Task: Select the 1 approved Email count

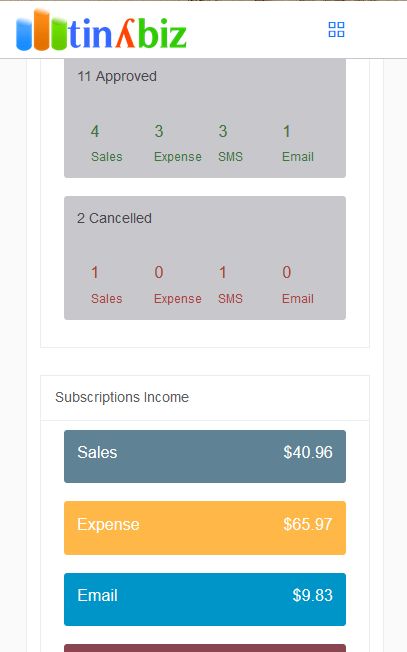Action: point(286,131)
